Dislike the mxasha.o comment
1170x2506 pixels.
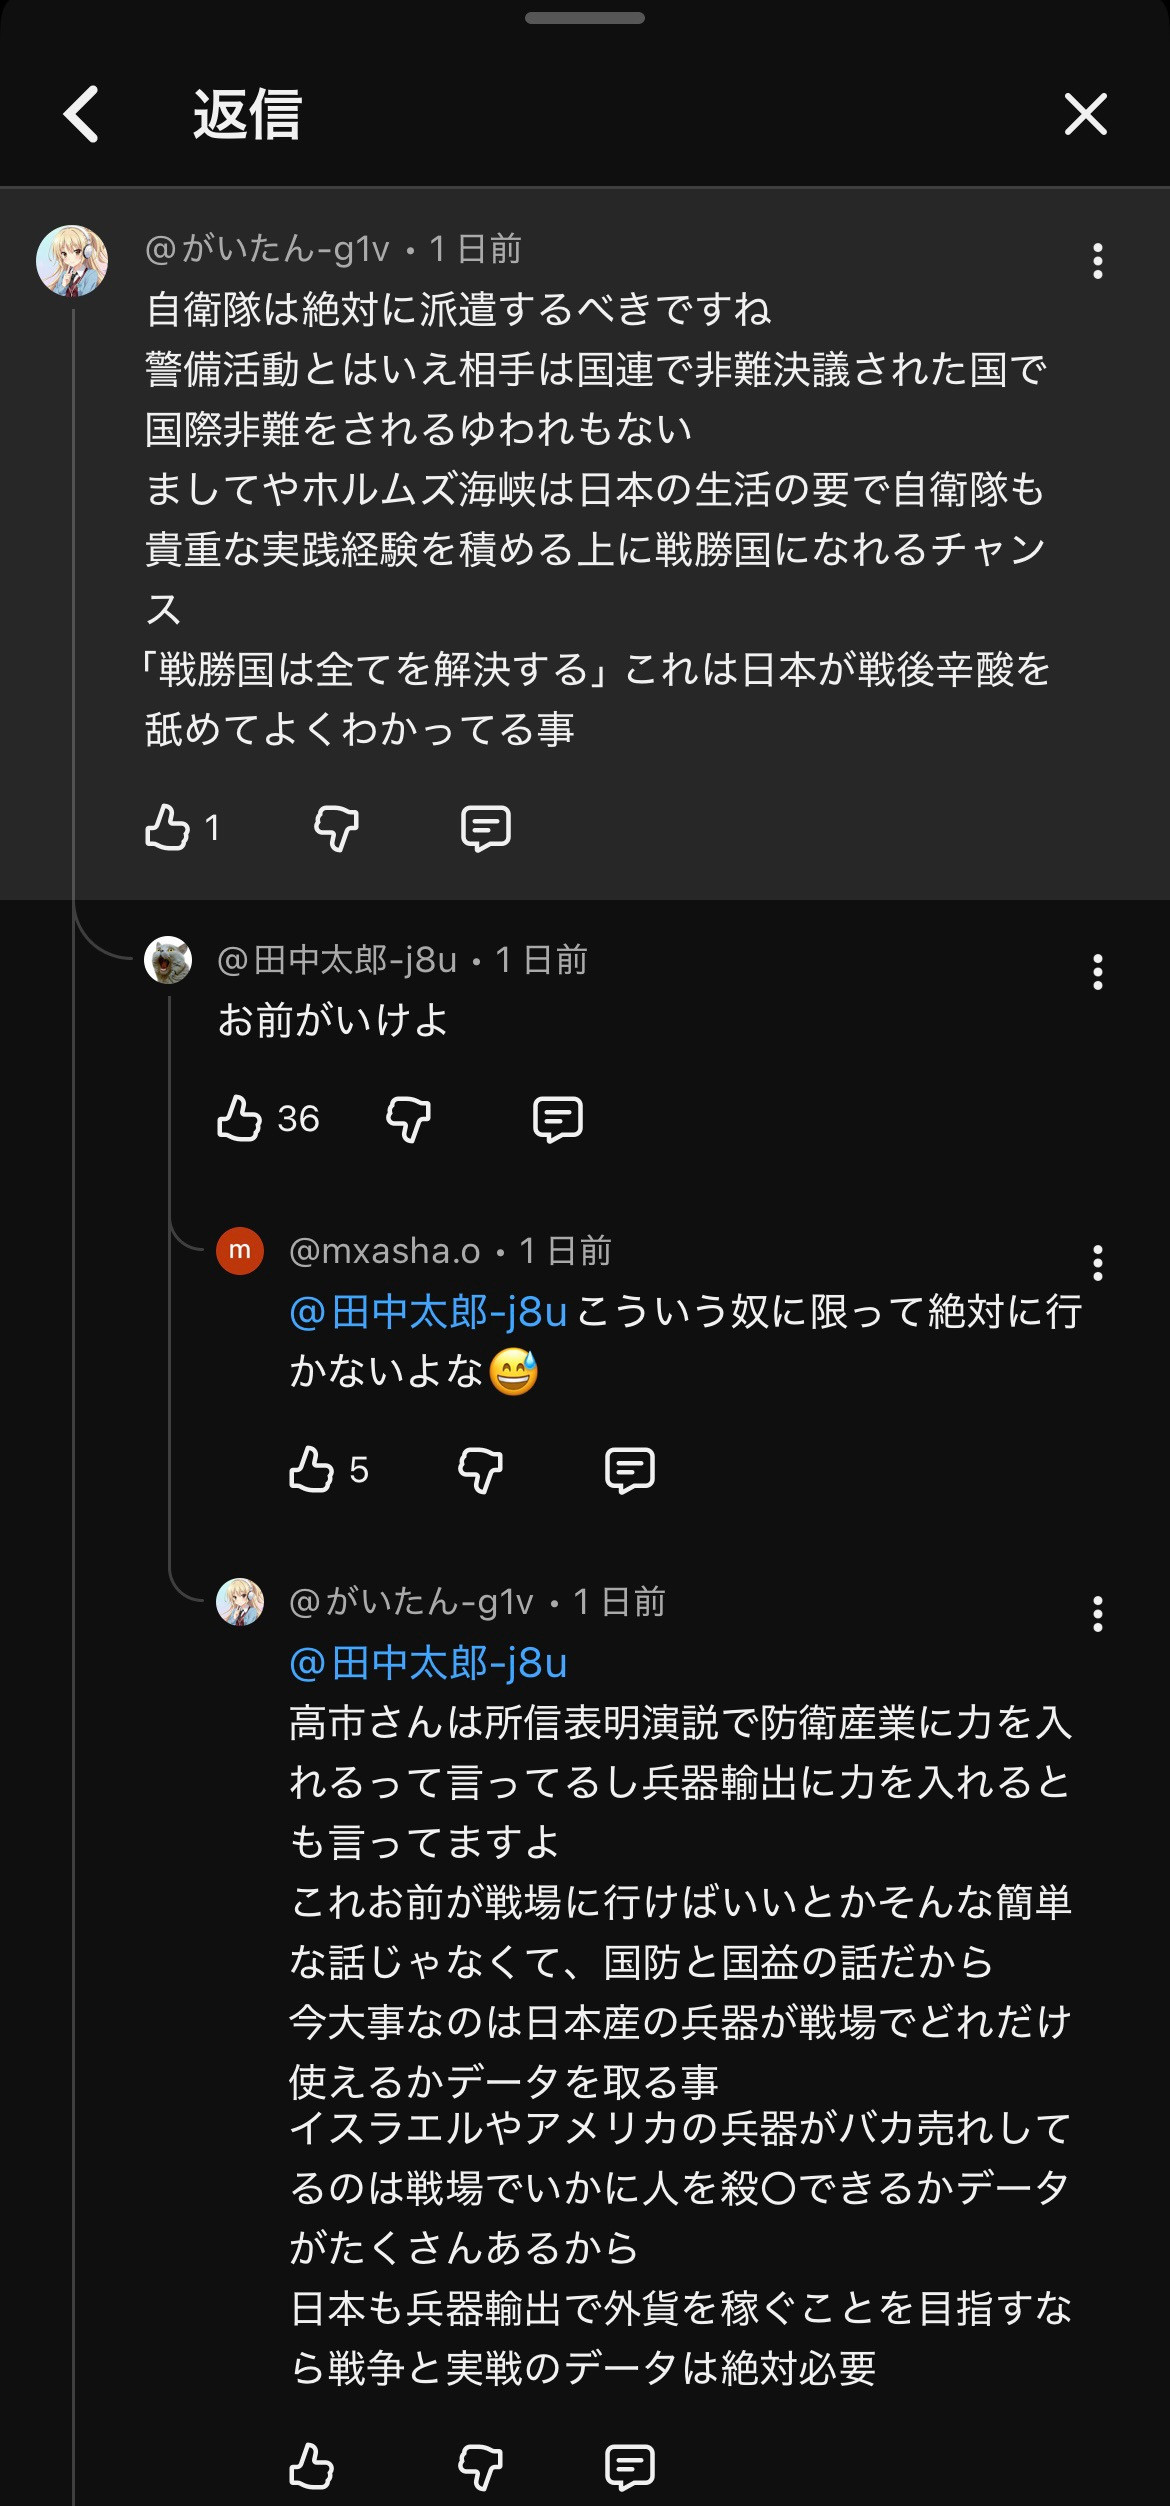click(480, 1469)
